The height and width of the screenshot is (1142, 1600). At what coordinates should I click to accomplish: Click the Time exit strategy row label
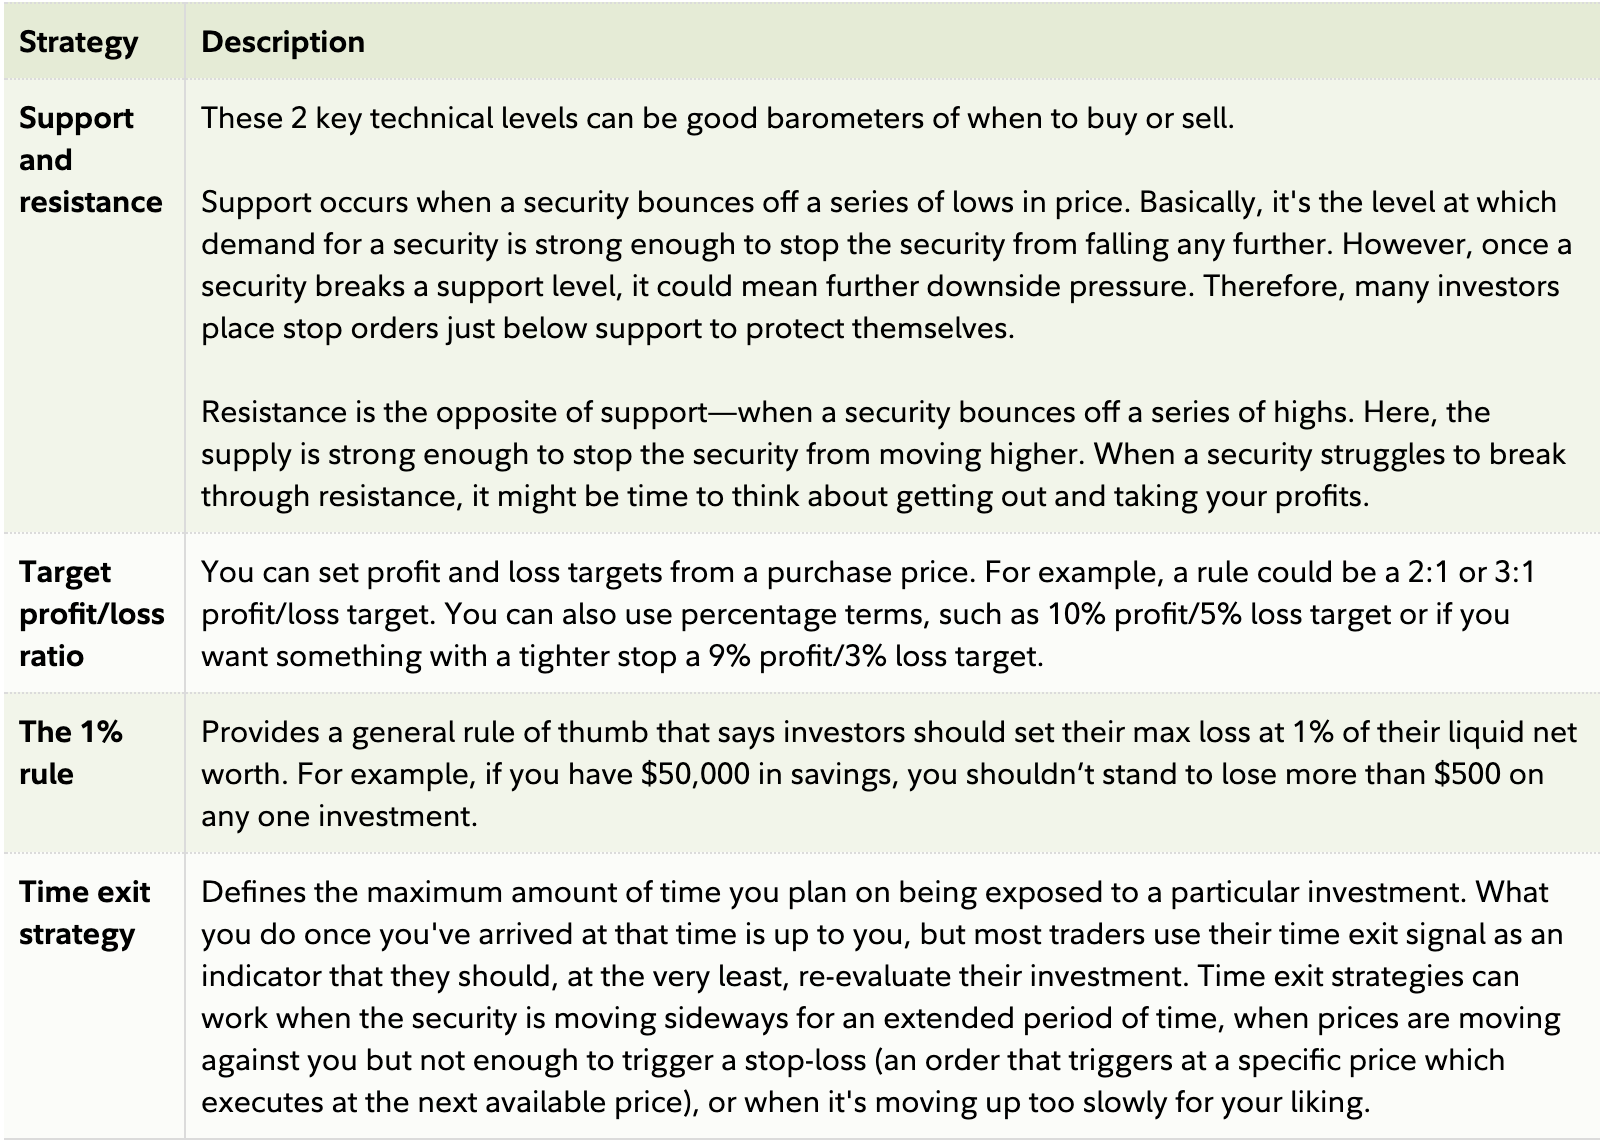84,912
